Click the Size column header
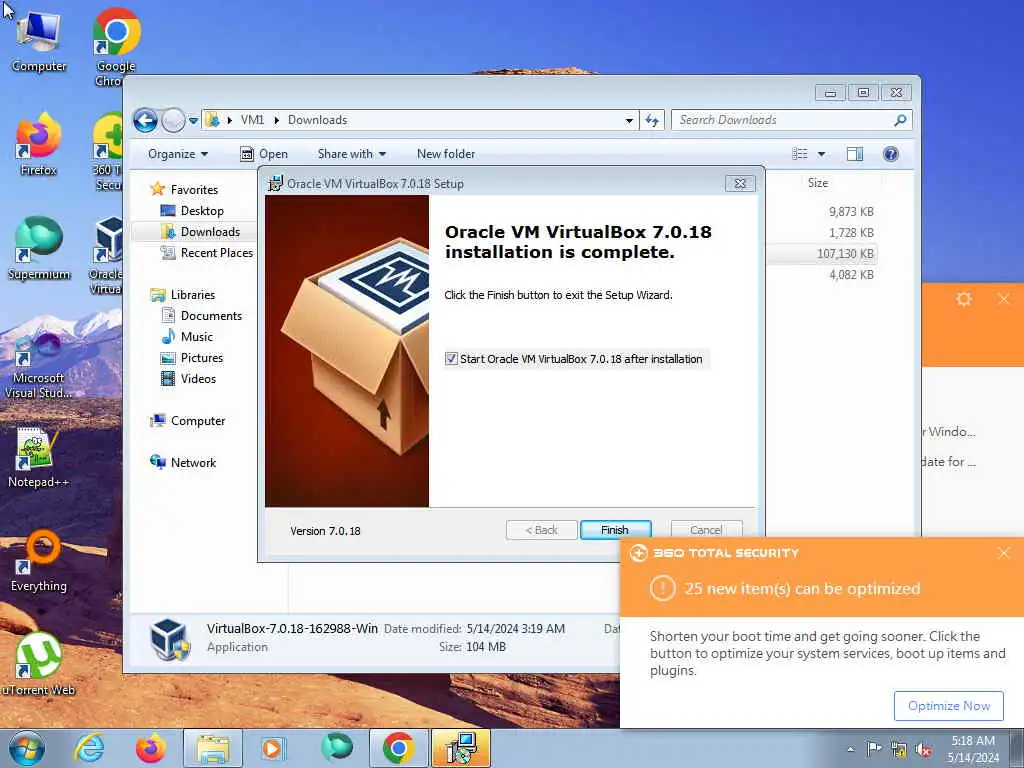This screenshot has width=1024, height=768. tap(818, 183)
